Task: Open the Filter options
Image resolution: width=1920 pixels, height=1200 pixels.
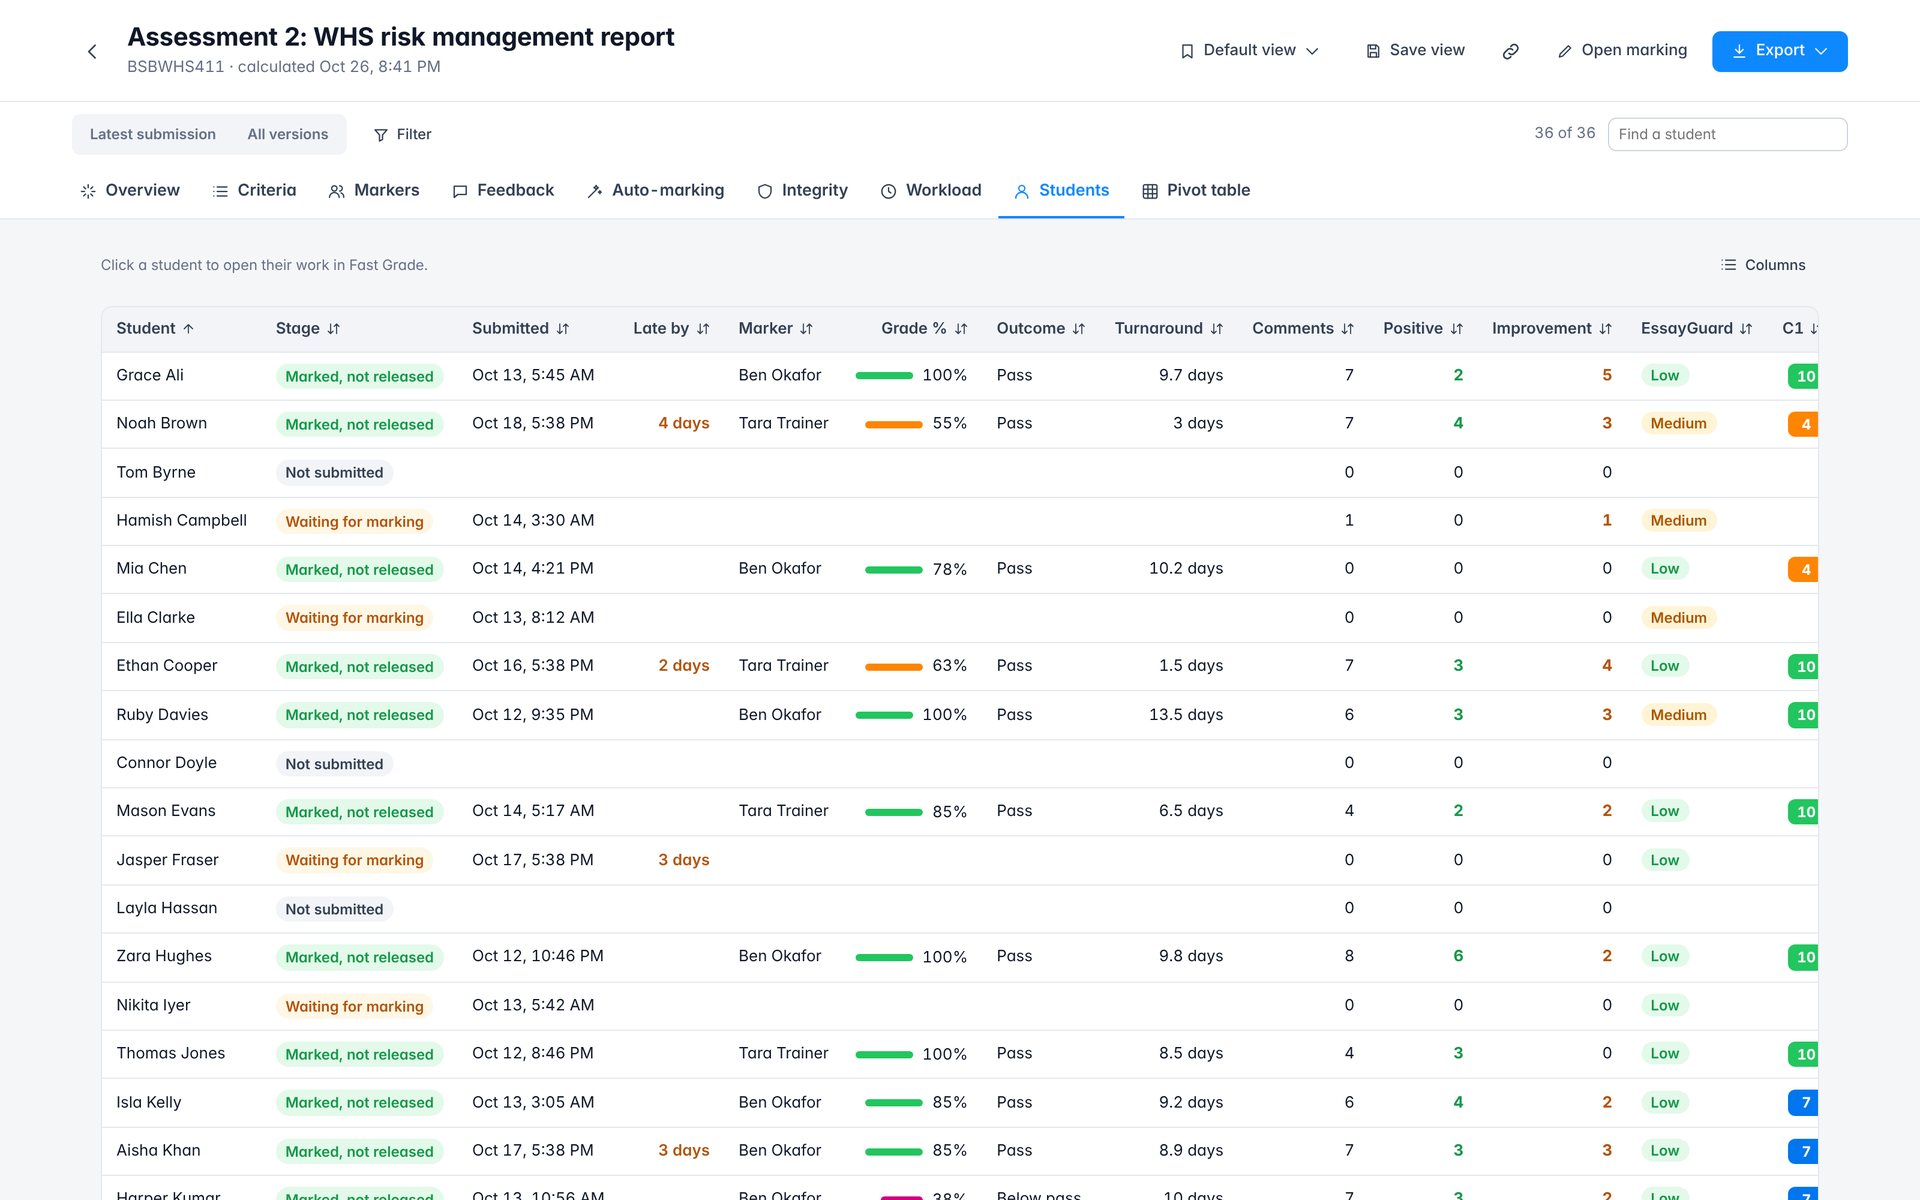Action: click(402, 134)
